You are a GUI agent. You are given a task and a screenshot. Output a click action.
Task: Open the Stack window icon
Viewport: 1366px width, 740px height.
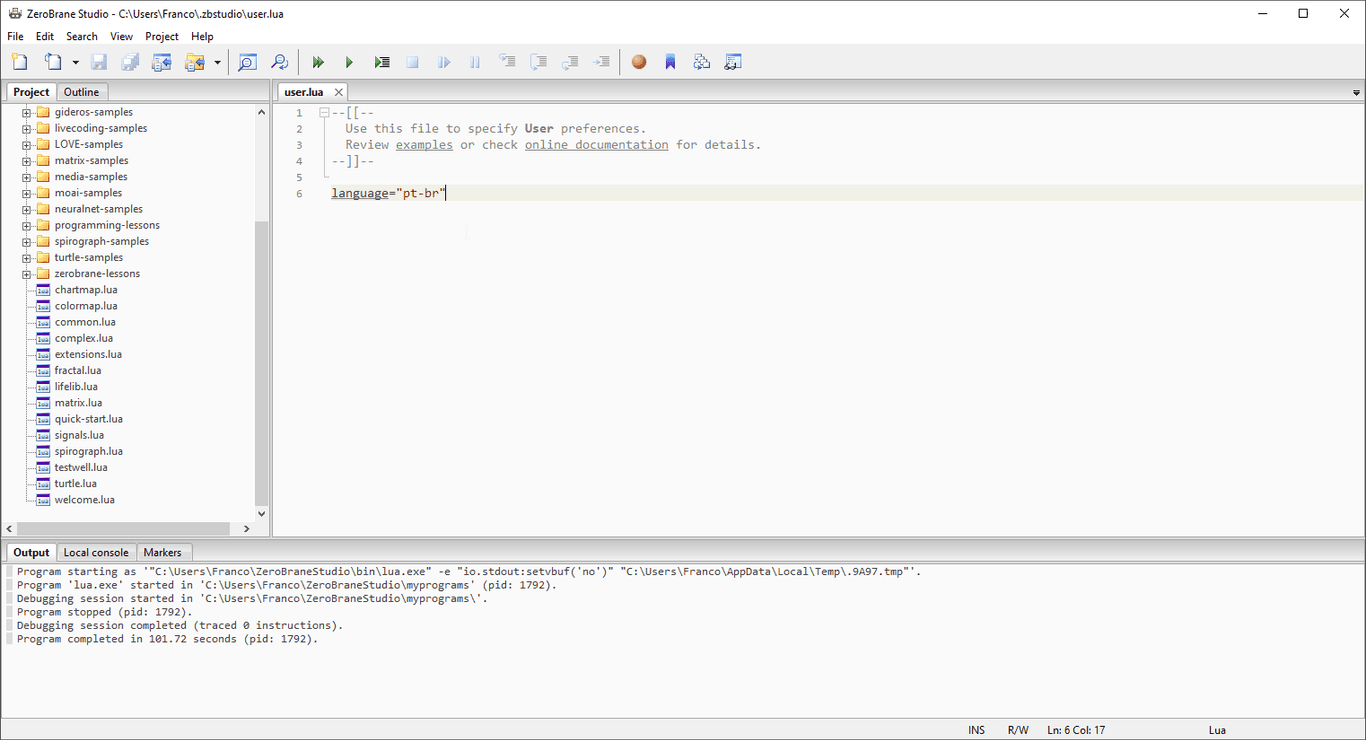tap(701, 61)
